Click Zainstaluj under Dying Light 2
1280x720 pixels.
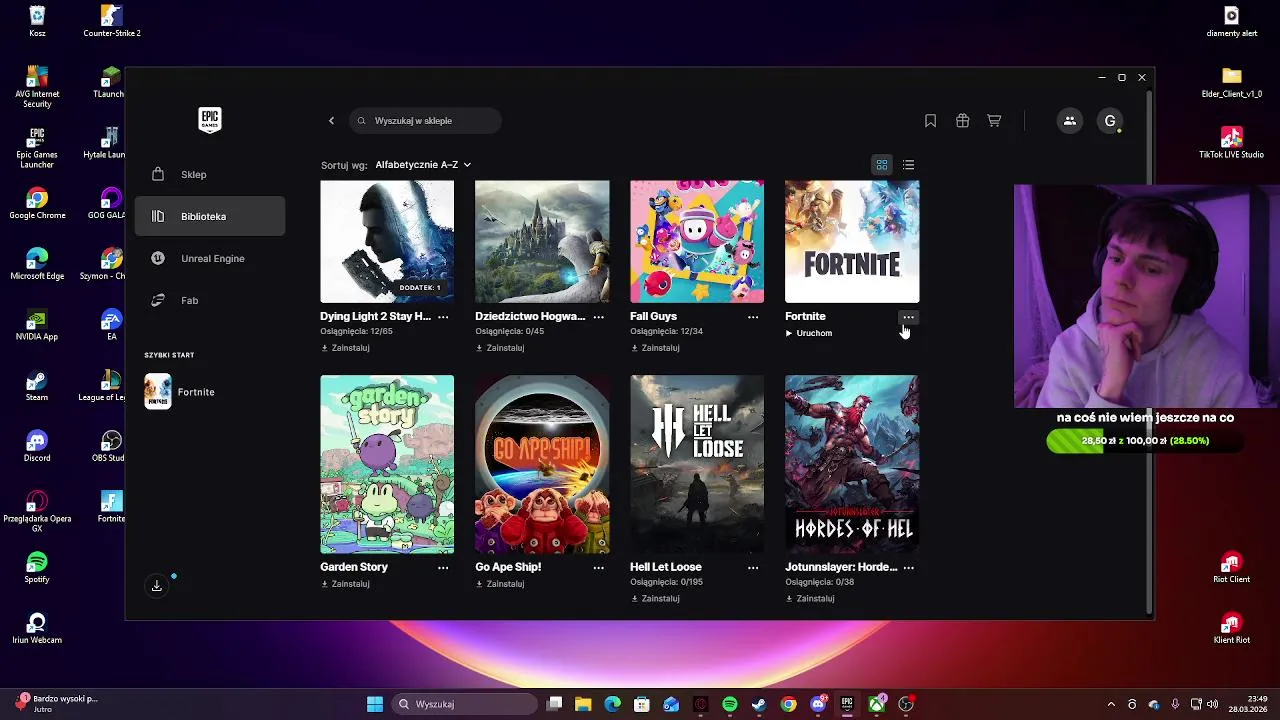(x=345, y=348)
